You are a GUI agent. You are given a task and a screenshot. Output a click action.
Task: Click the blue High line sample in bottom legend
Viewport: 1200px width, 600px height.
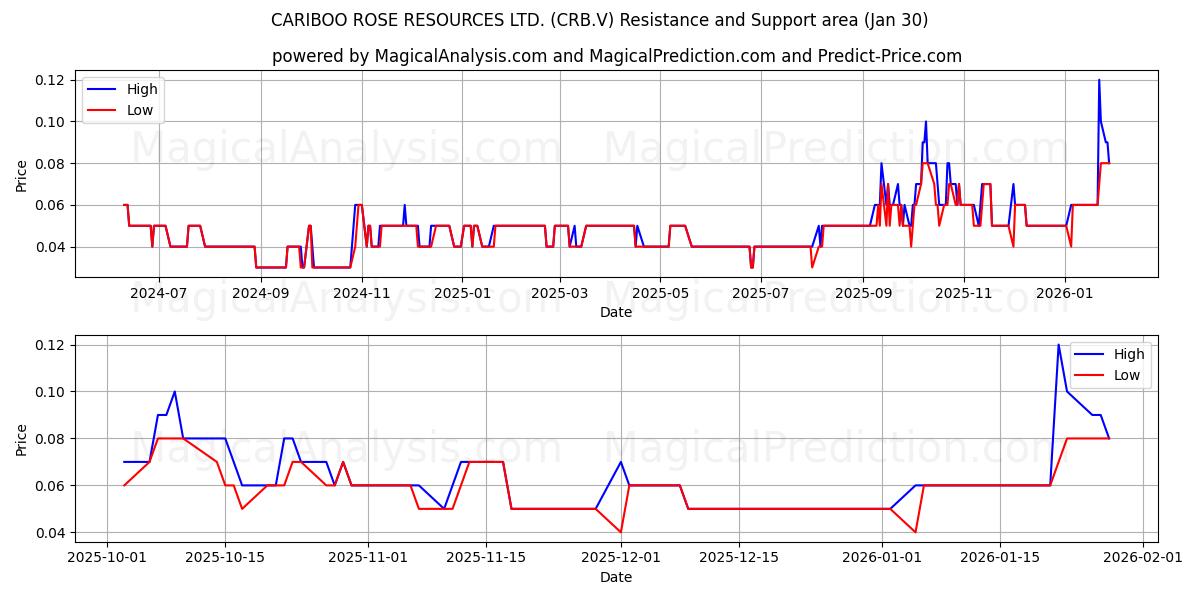pyautogui.click(x=1091, y=354)
